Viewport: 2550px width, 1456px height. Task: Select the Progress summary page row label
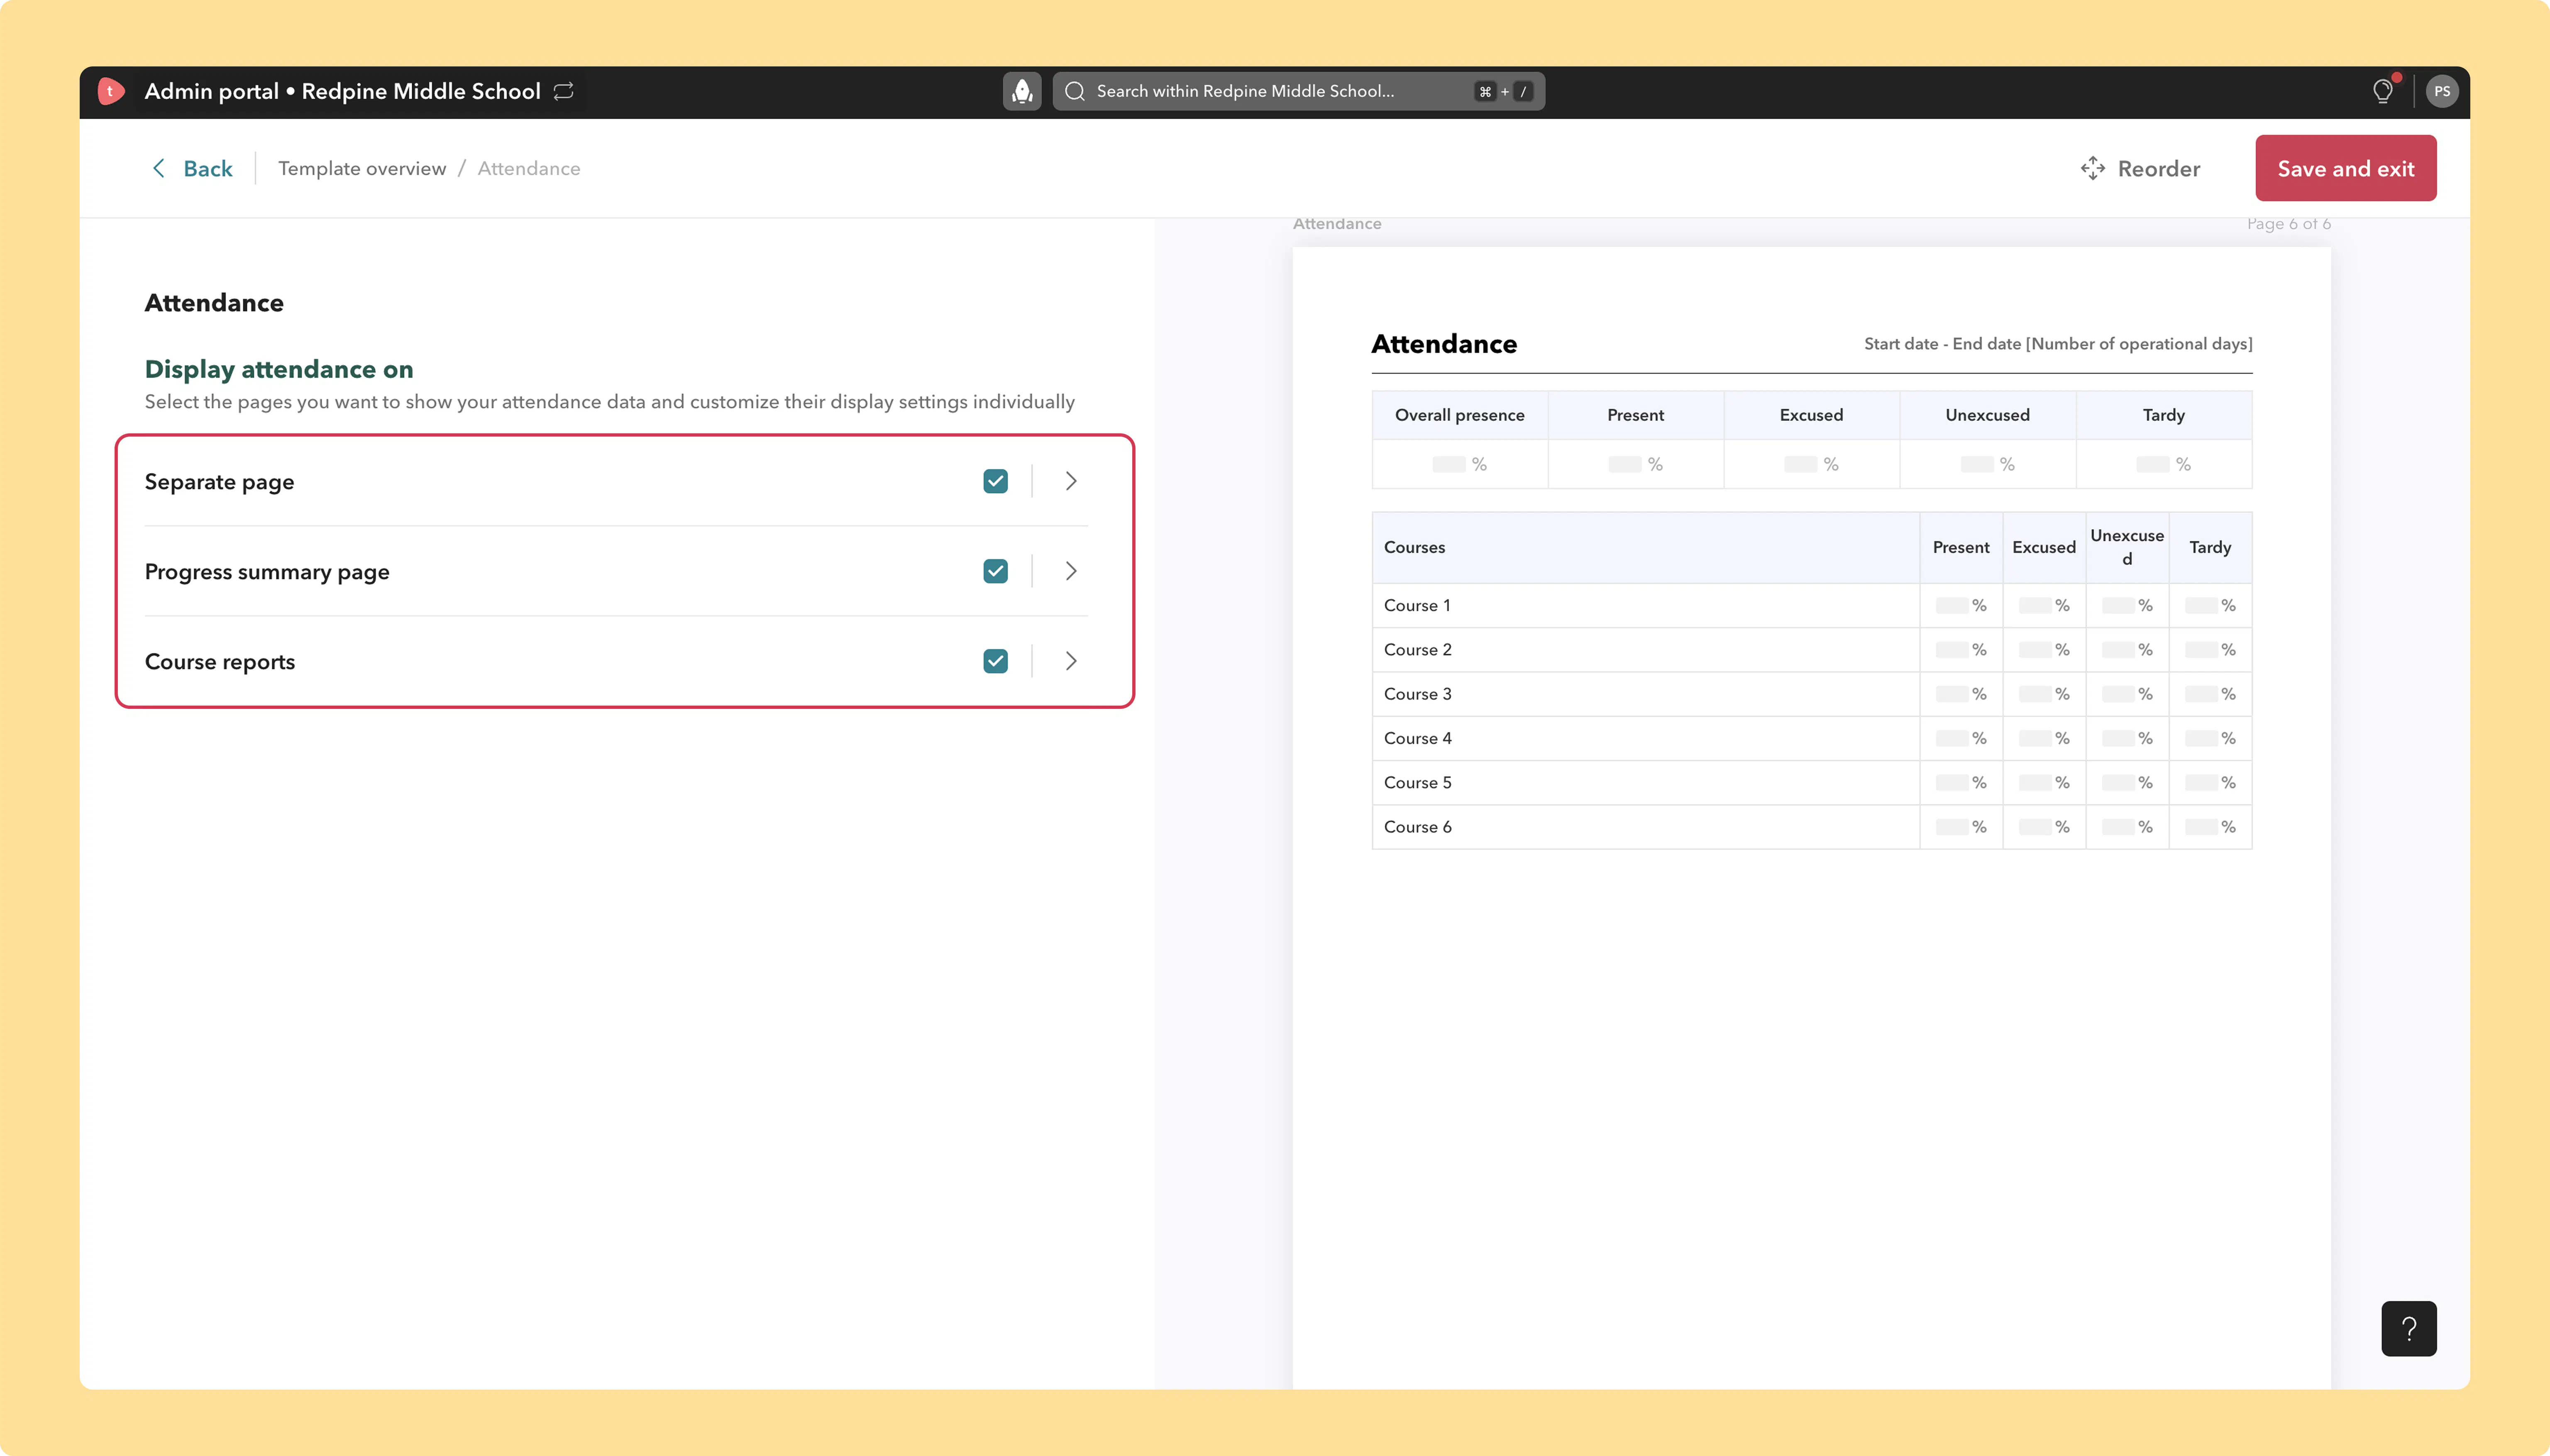pos(267,572)
